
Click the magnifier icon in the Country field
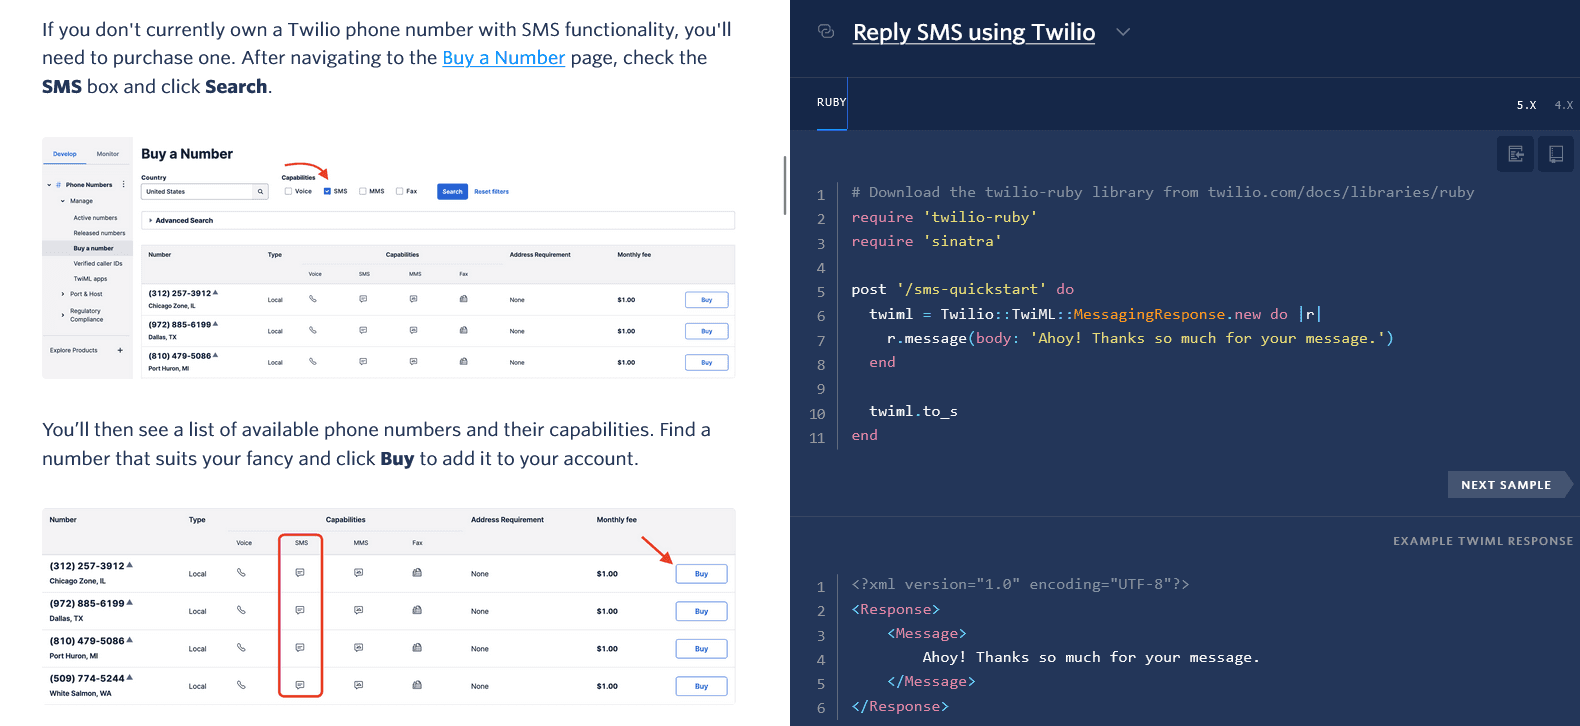click(260, 192)
